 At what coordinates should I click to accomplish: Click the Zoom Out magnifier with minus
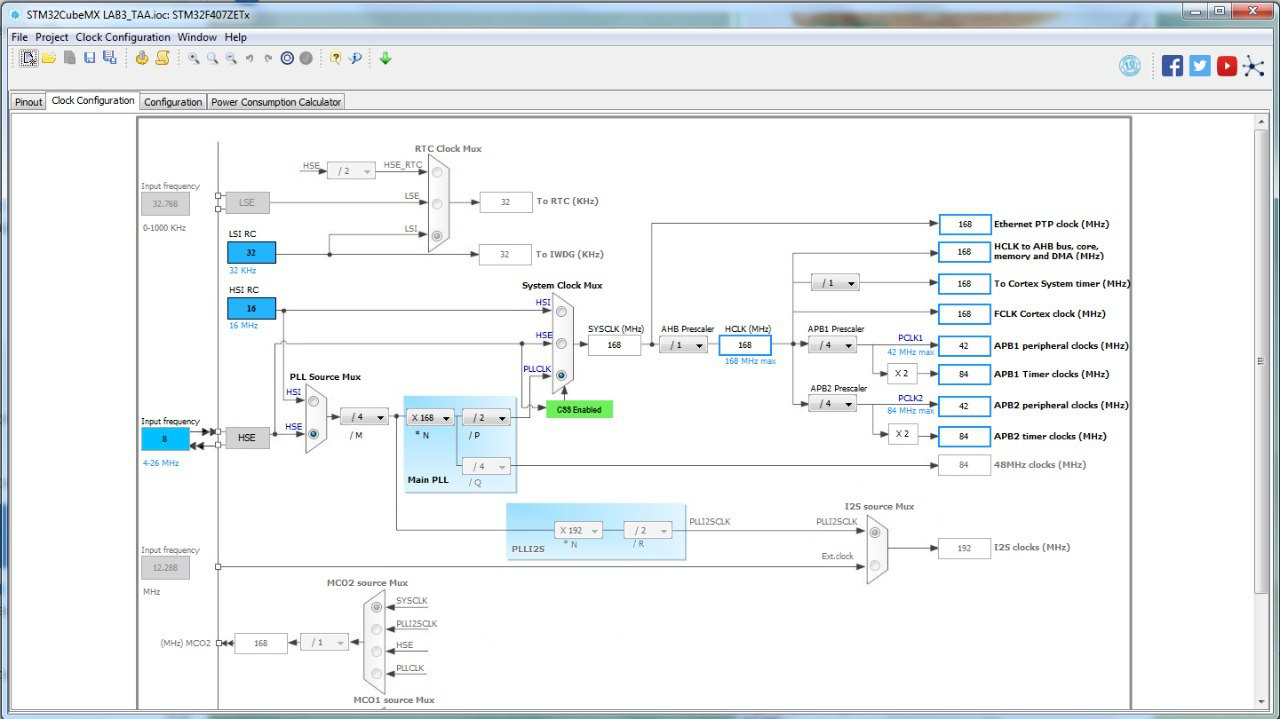[x=231, y=58]
